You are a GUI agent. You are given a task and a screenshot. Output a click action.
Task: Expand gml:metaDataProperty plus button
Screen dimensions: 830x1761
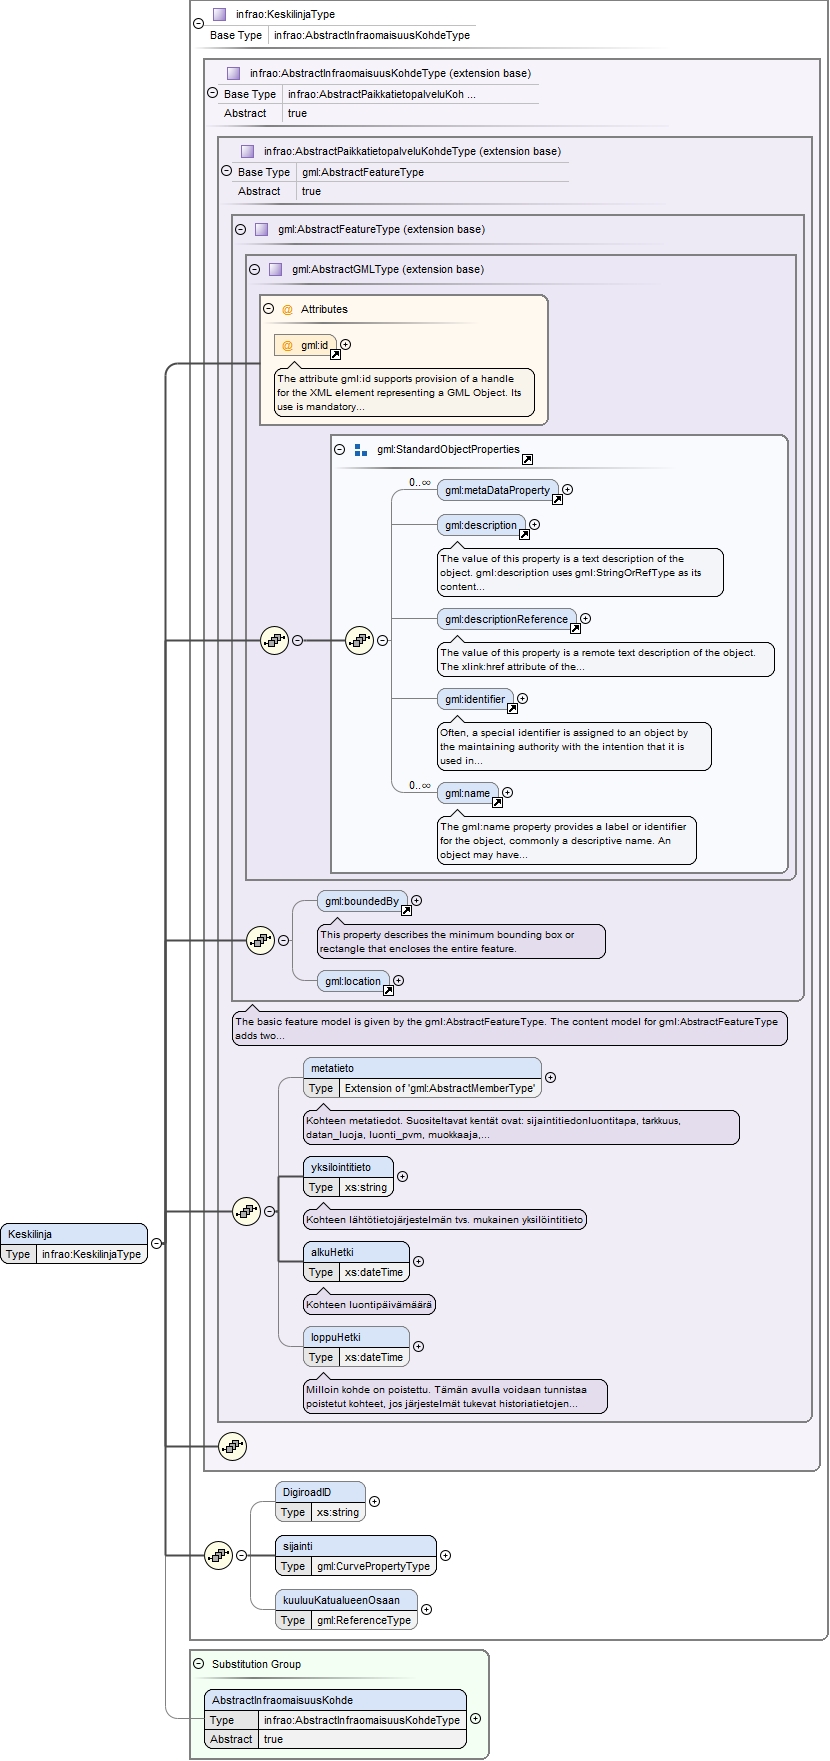(567, 490)
